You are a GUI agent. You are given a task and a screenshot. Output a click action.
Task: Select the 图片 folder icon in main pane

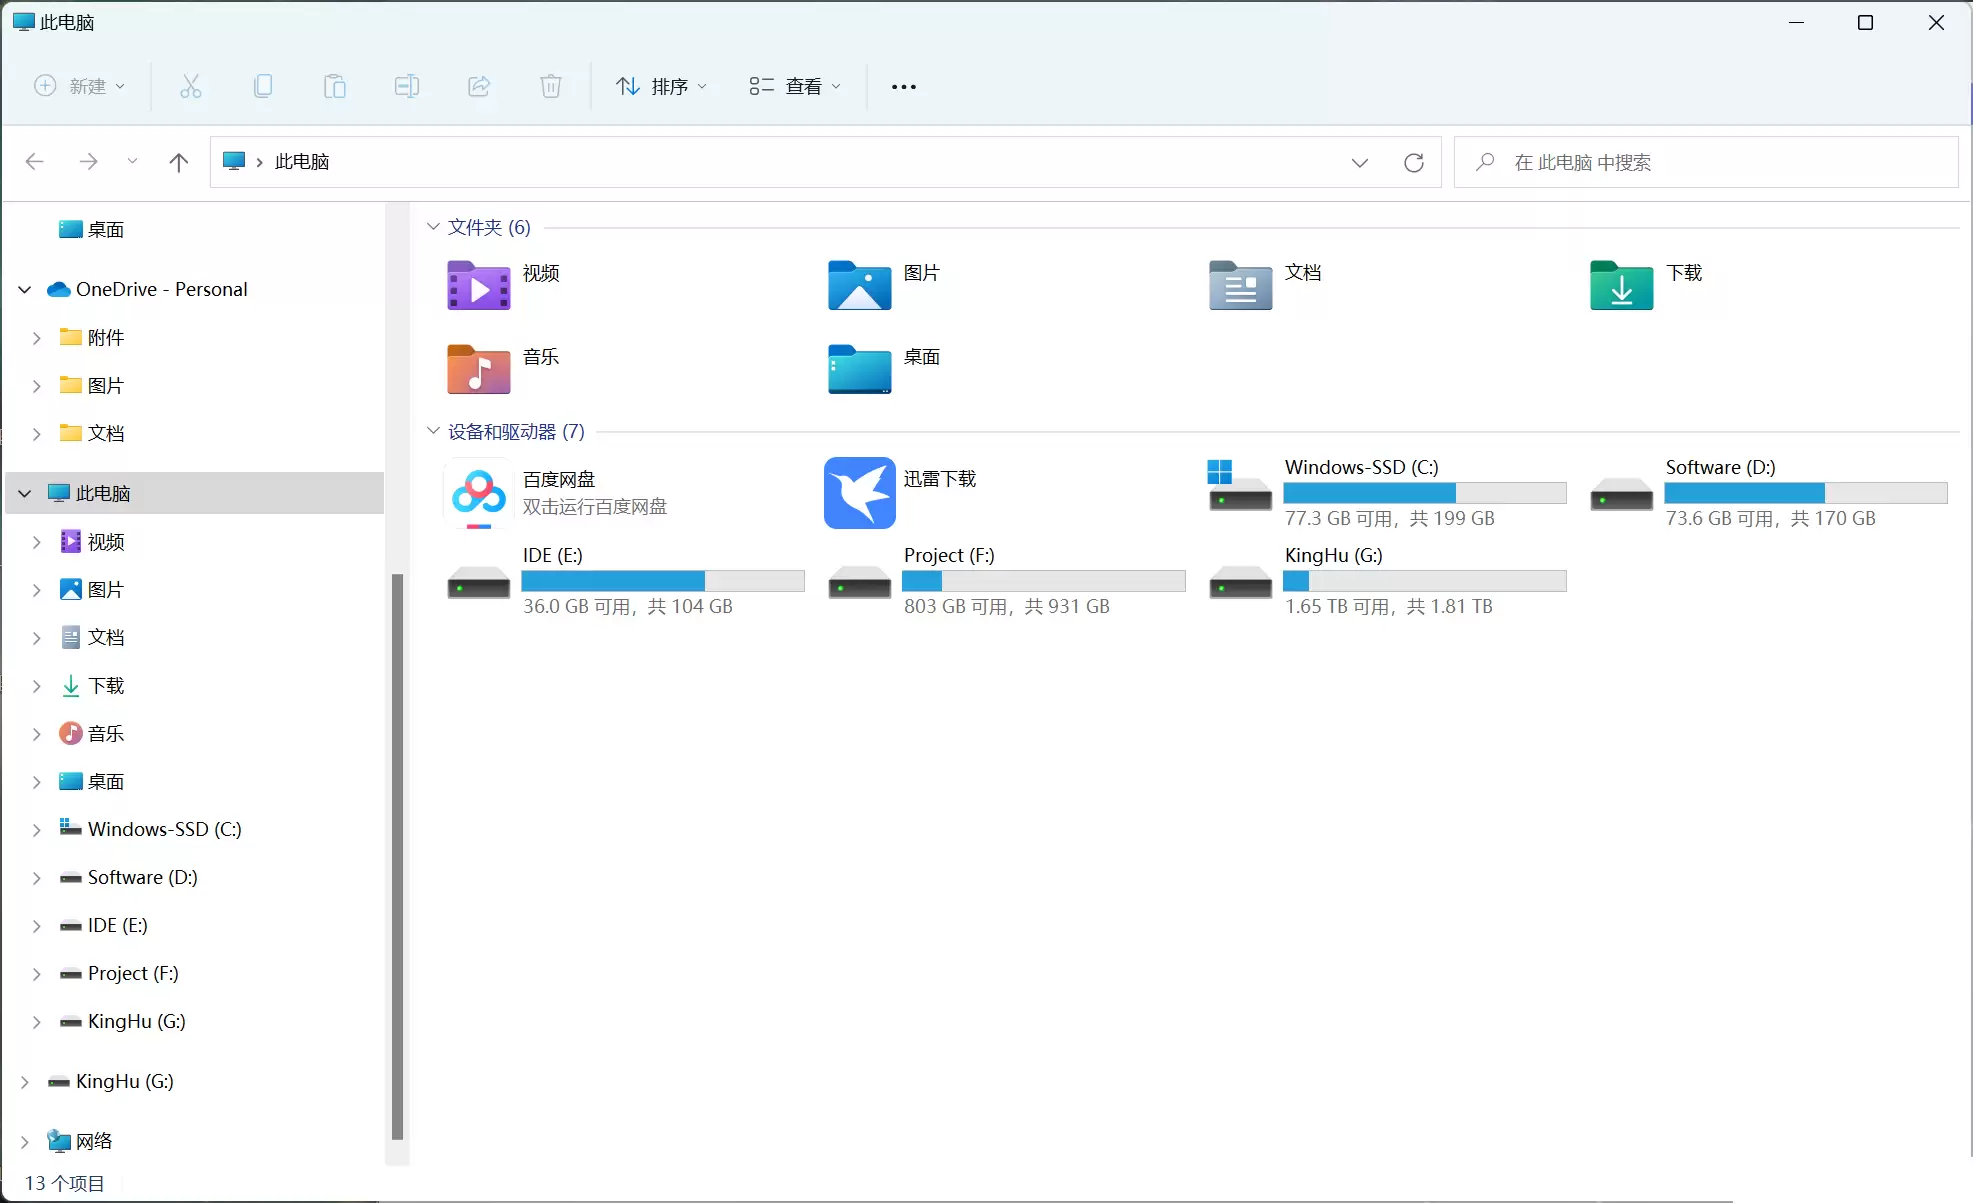click(x=860, y=285)
